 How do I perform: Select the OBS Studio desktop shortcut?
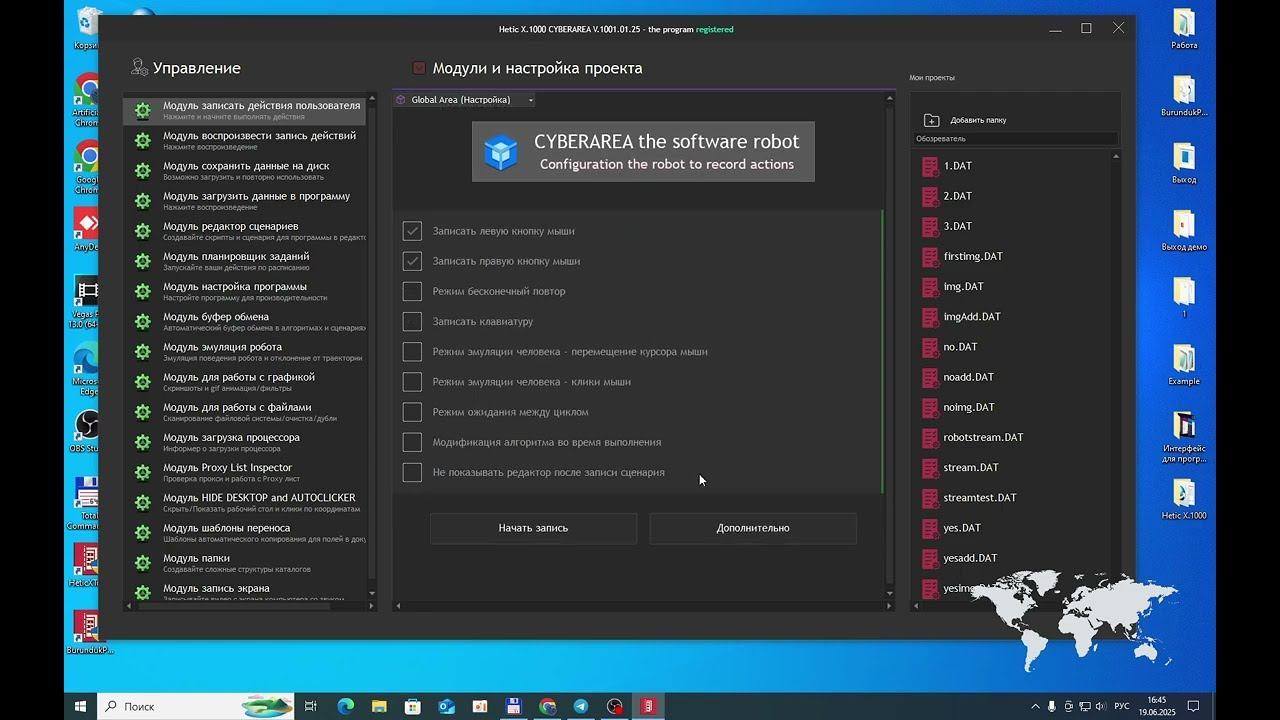pyautogui.click(x=87, y=431)
